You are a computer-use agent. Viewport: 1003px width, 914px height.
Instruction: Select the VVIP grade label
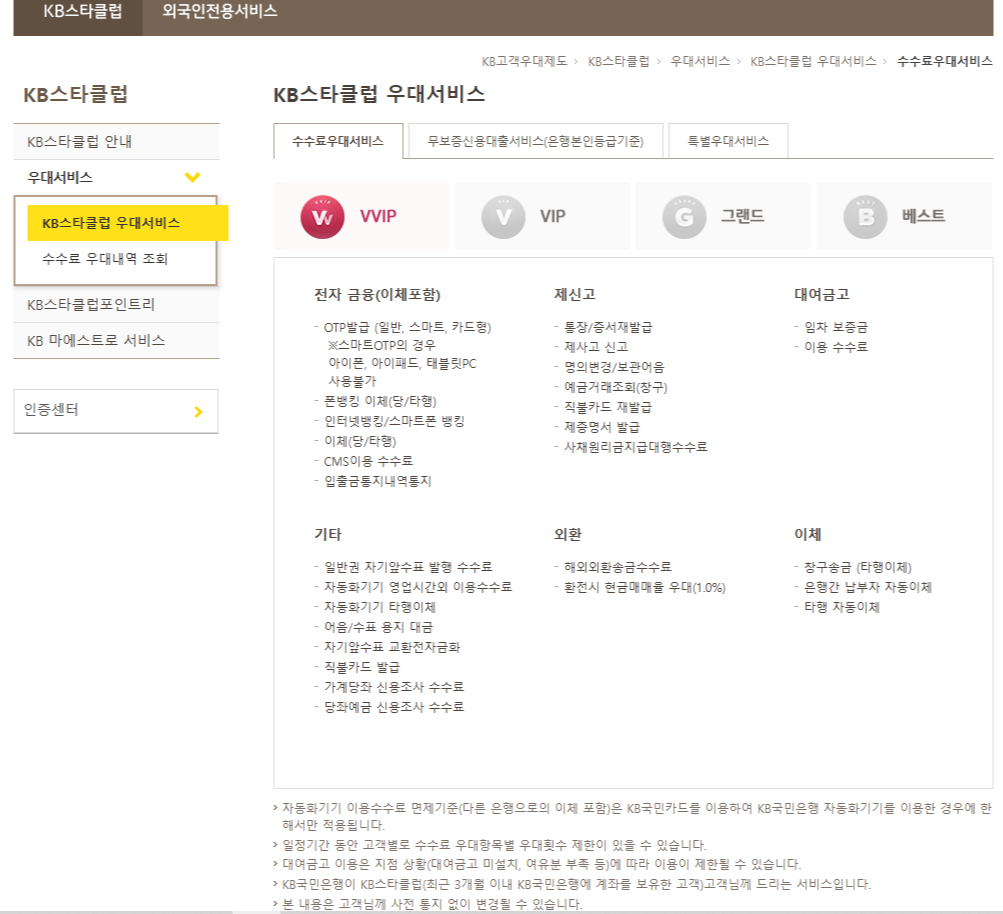pyautogui.click(x=378, y=216)
